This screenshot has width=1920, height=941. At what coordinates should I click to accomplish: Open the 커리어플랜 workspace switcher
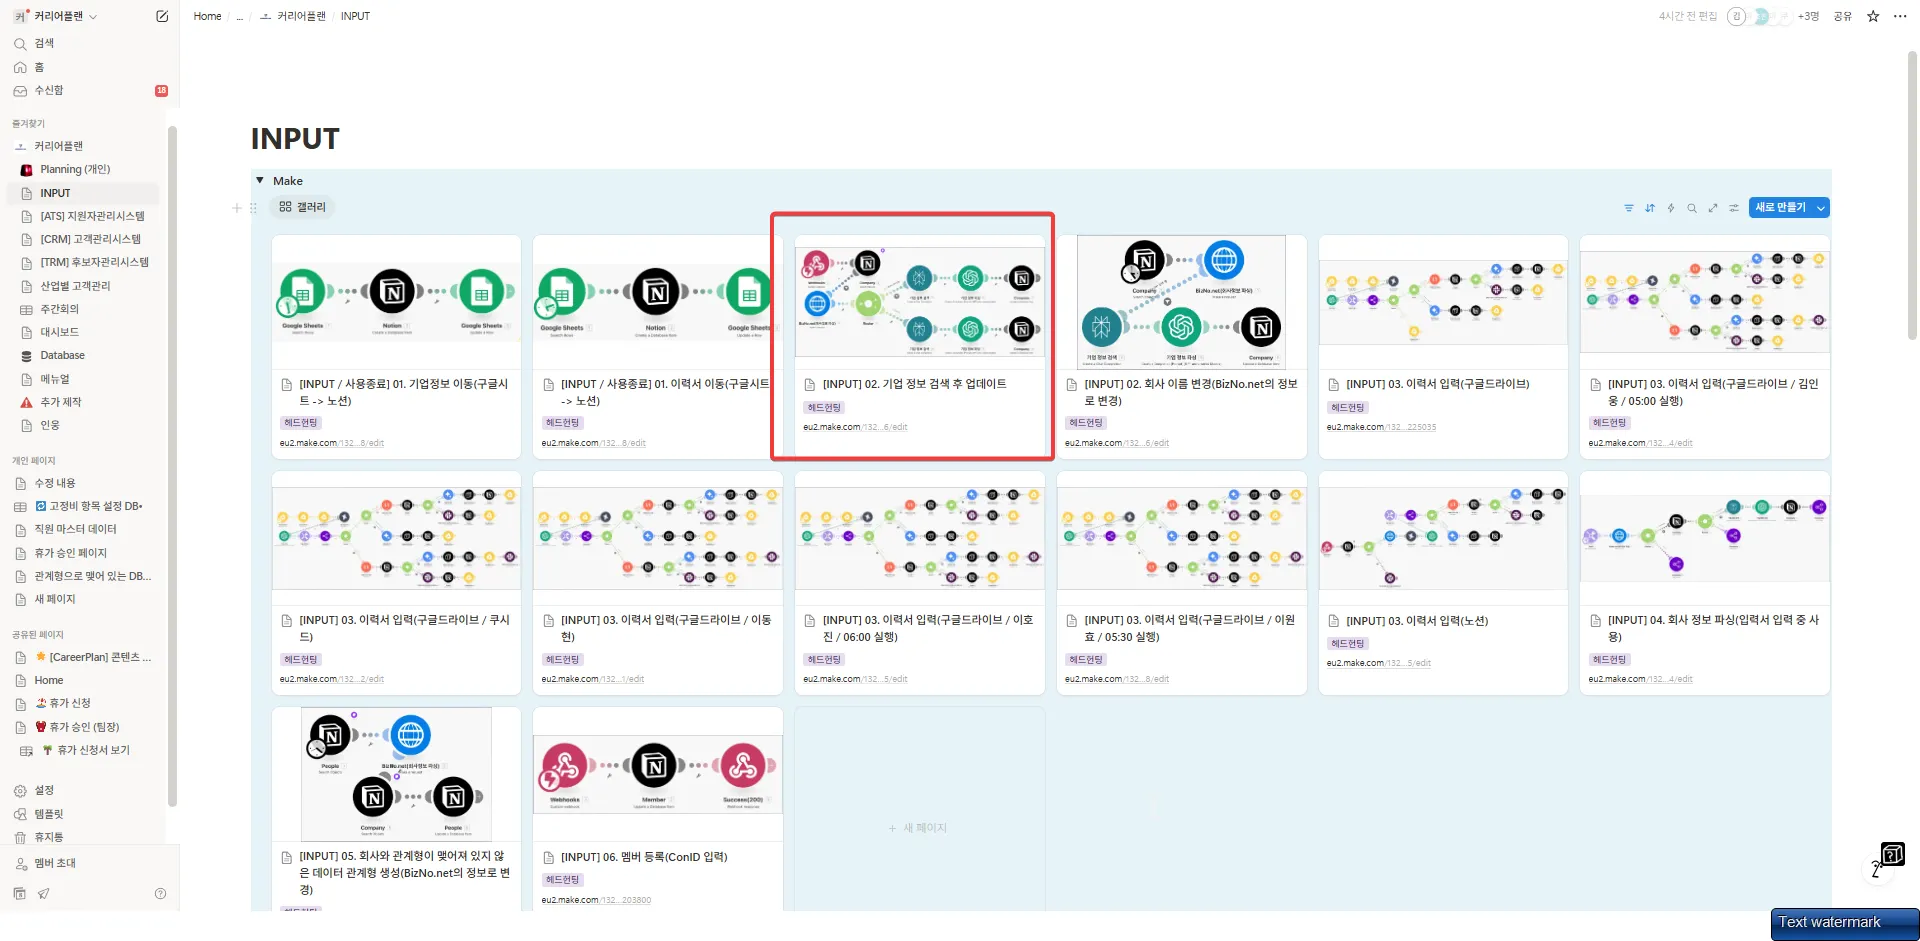[x=56, y=16]
